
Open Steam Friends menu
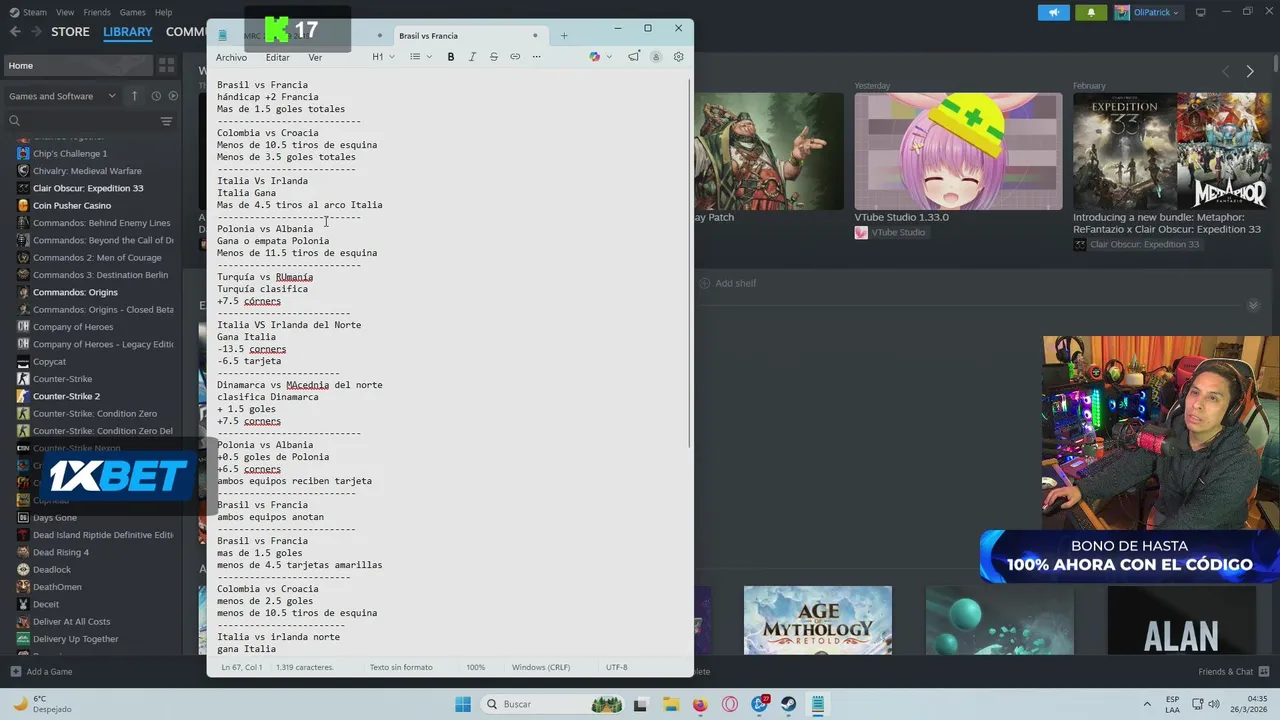(x=97, y=12)
